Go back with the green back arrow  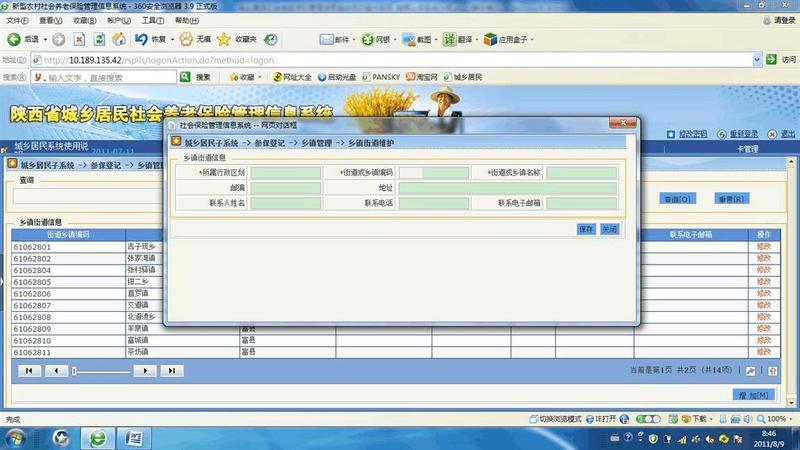(x=14, y=39)
